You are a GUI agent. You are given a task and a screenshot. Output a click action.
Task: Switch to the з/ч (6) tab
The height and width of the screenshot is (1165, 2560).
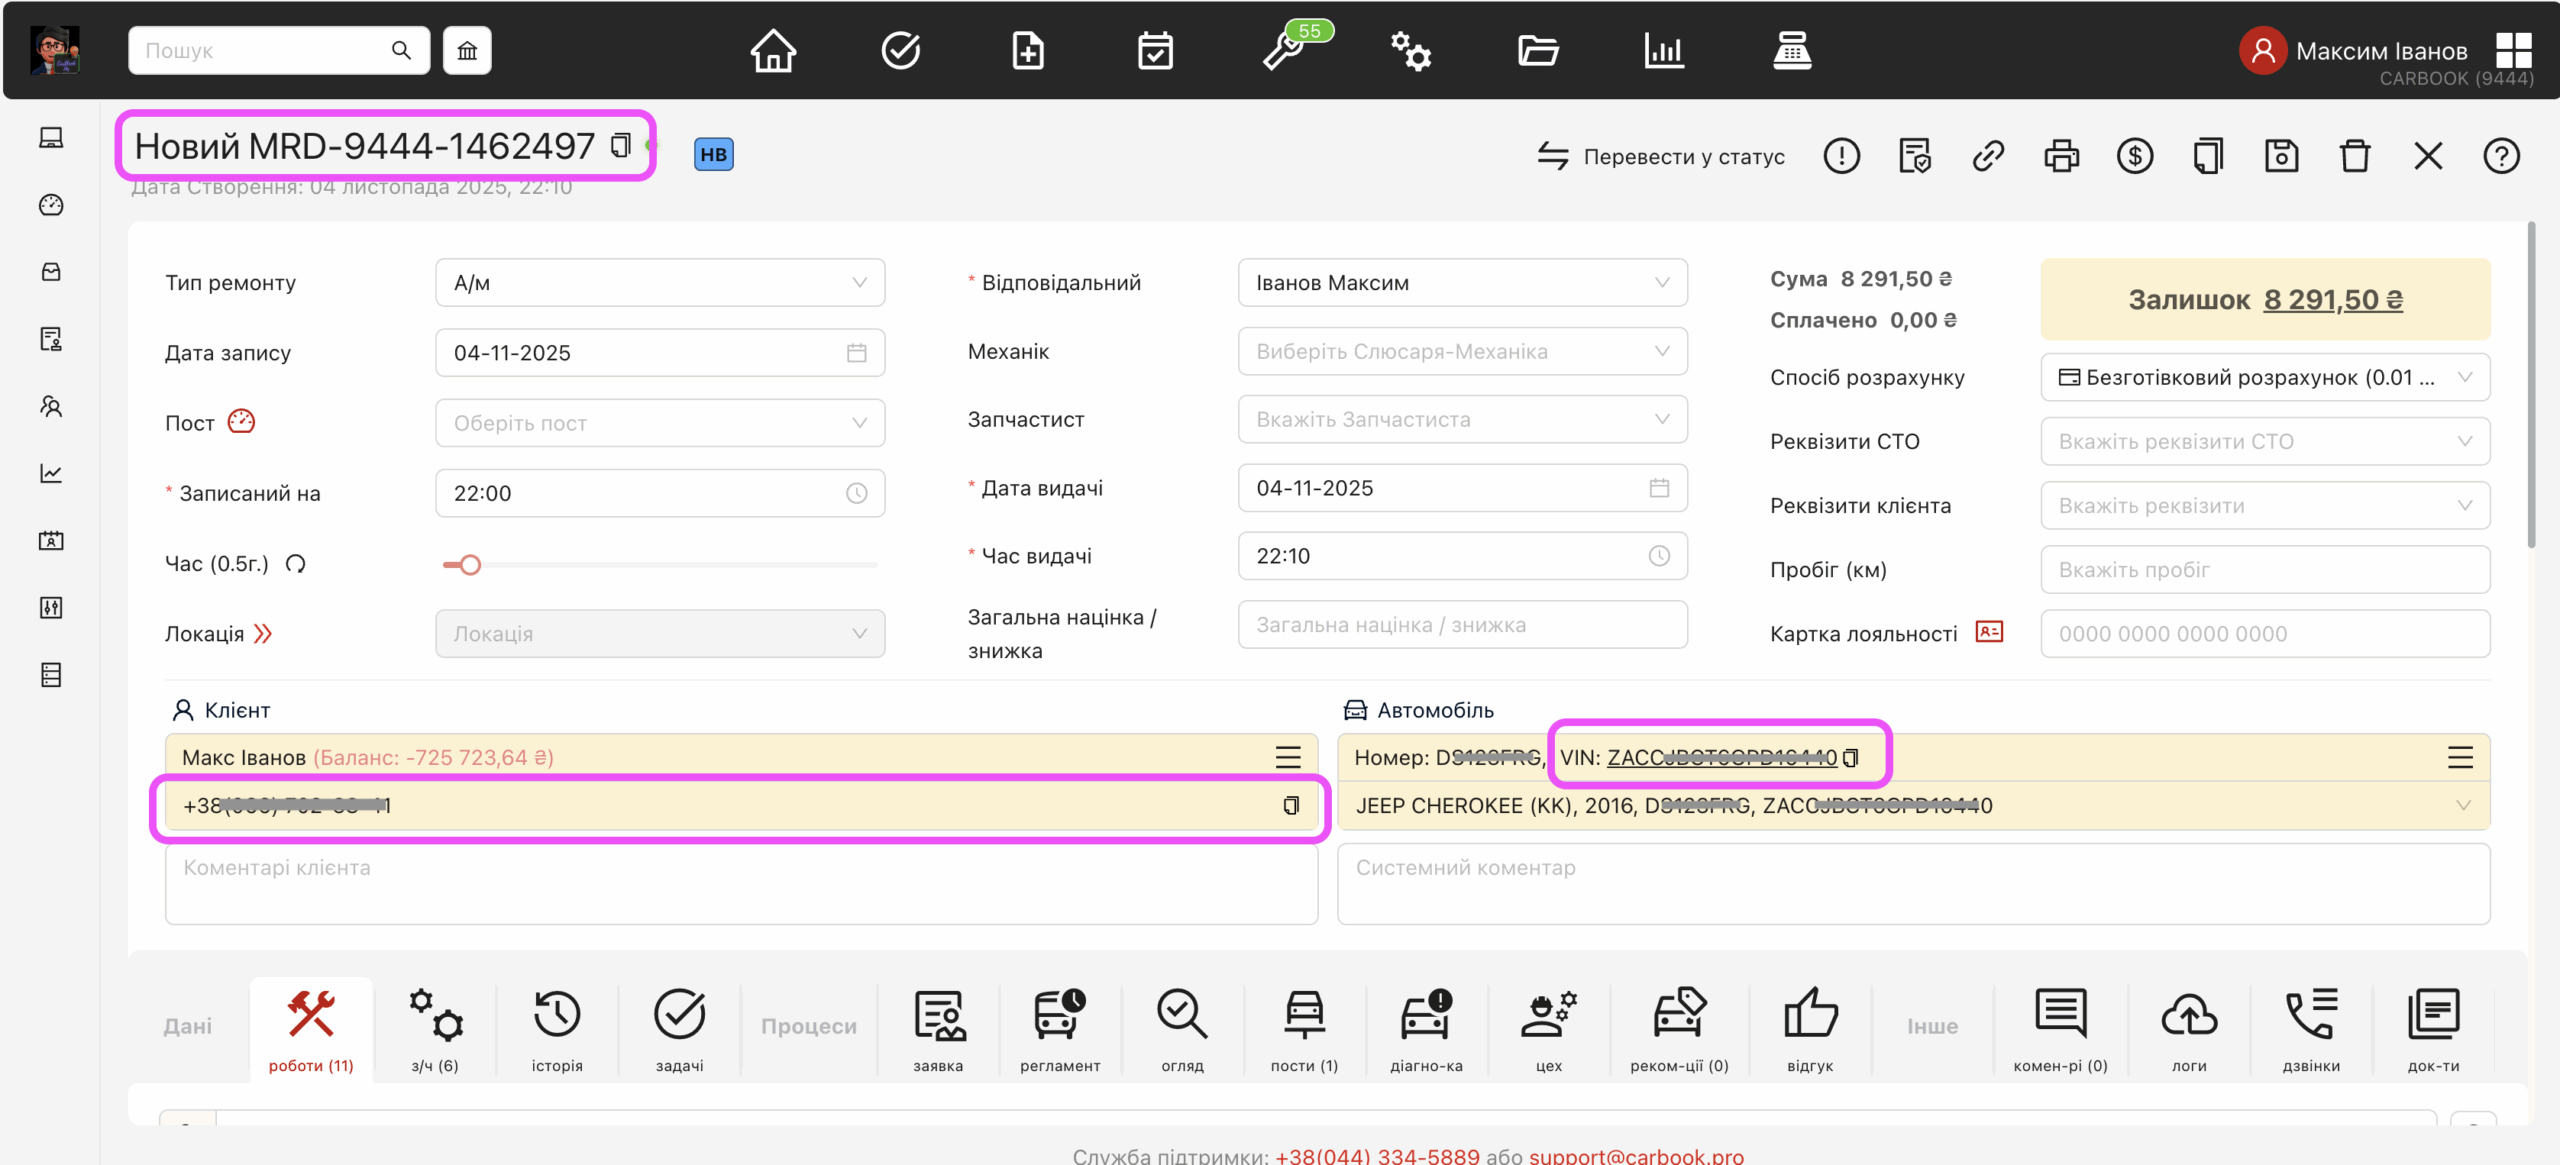pos(435,1028)
